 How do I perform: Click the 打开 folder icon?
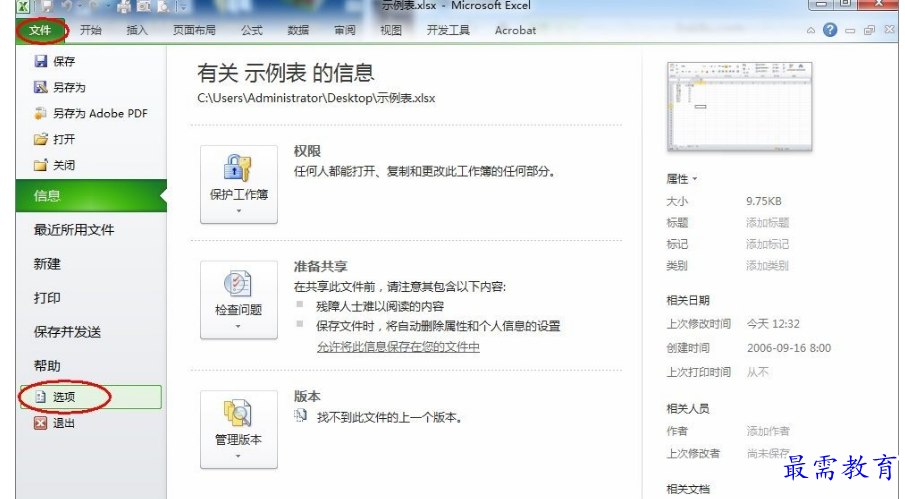point(40,139)
